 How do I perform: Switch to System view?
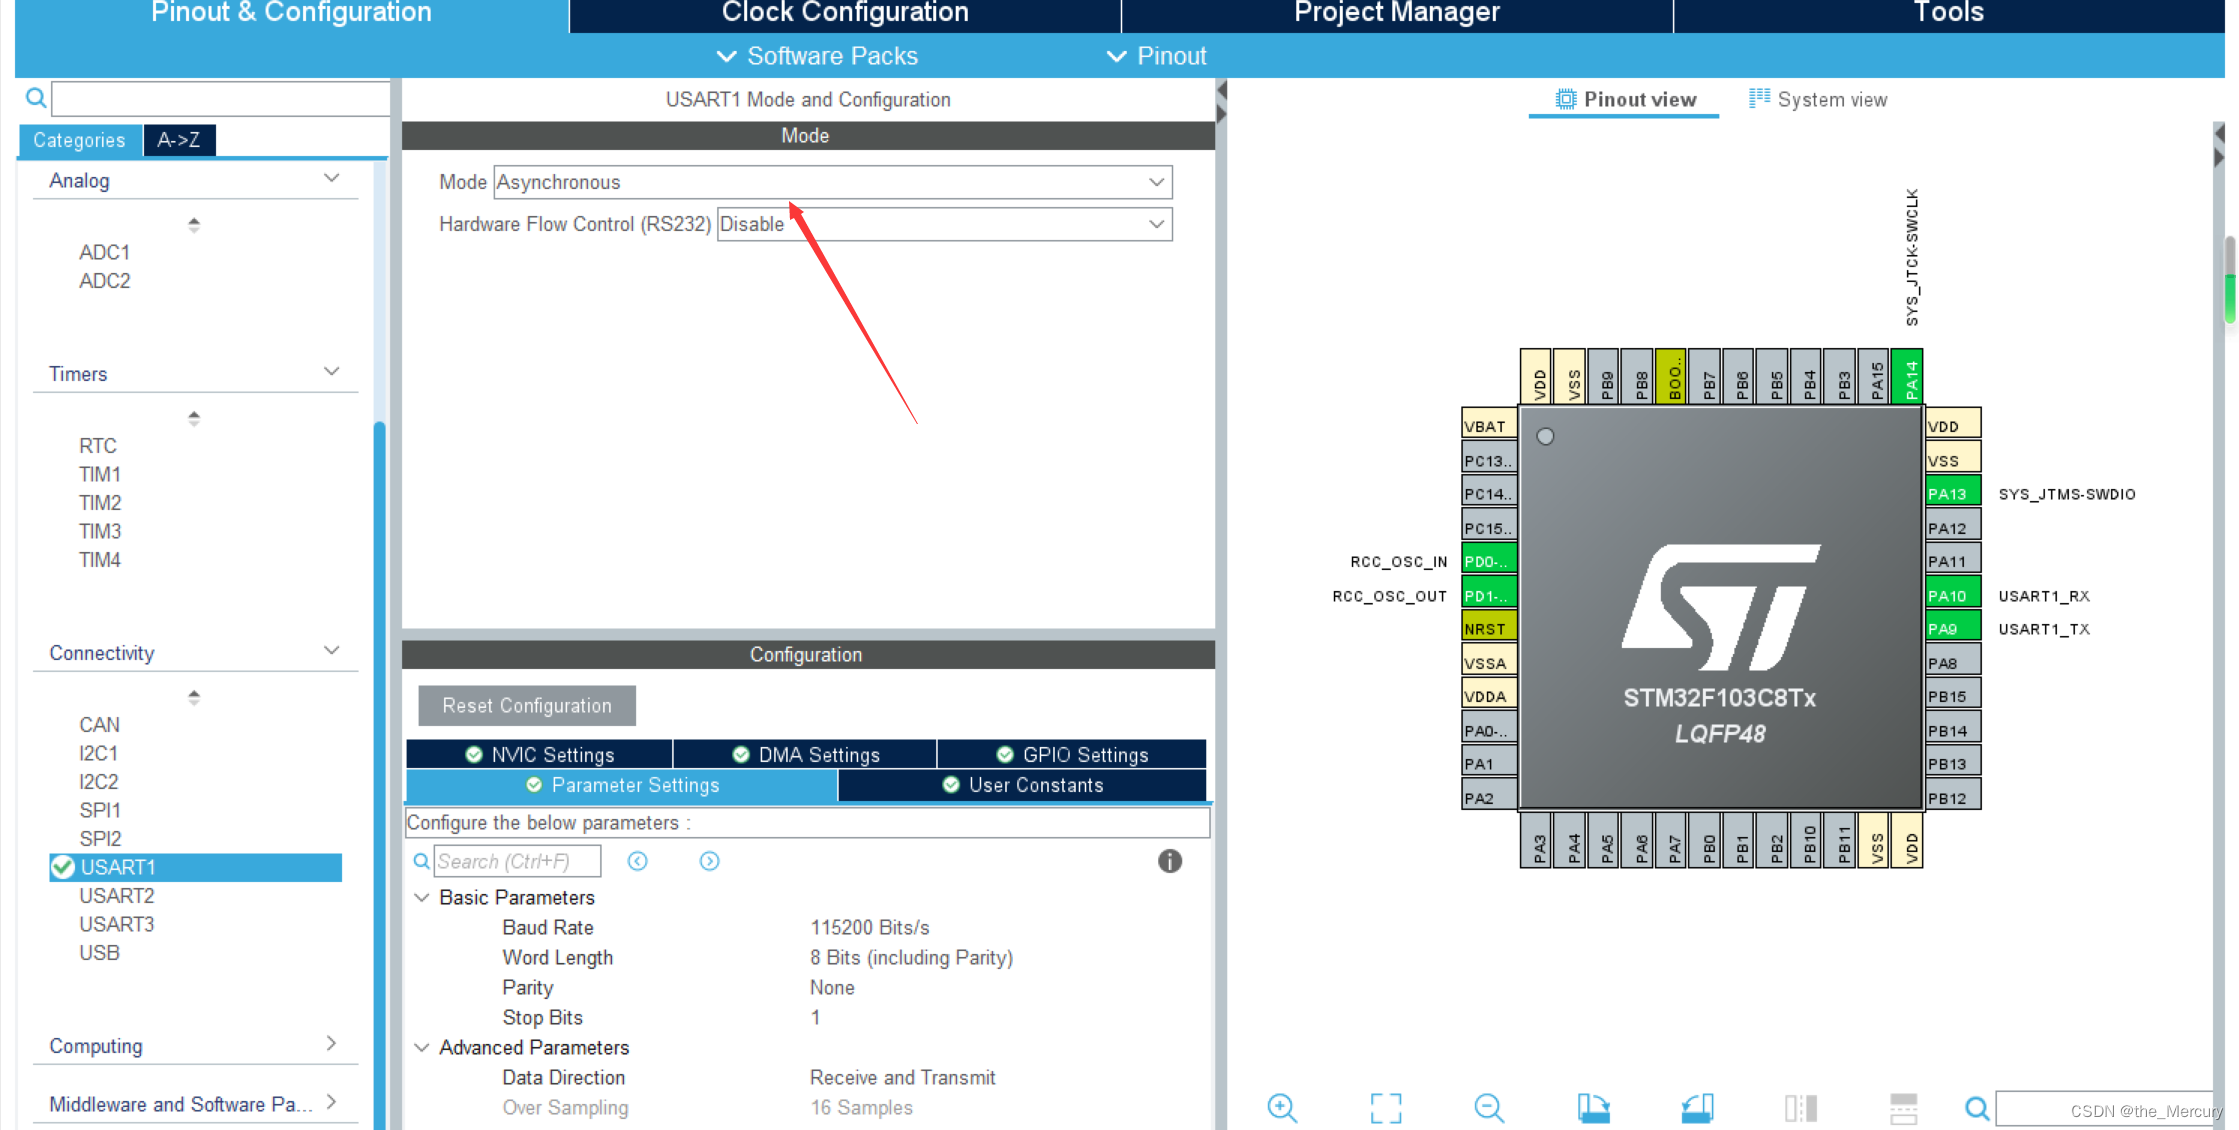click(1819, 98)
